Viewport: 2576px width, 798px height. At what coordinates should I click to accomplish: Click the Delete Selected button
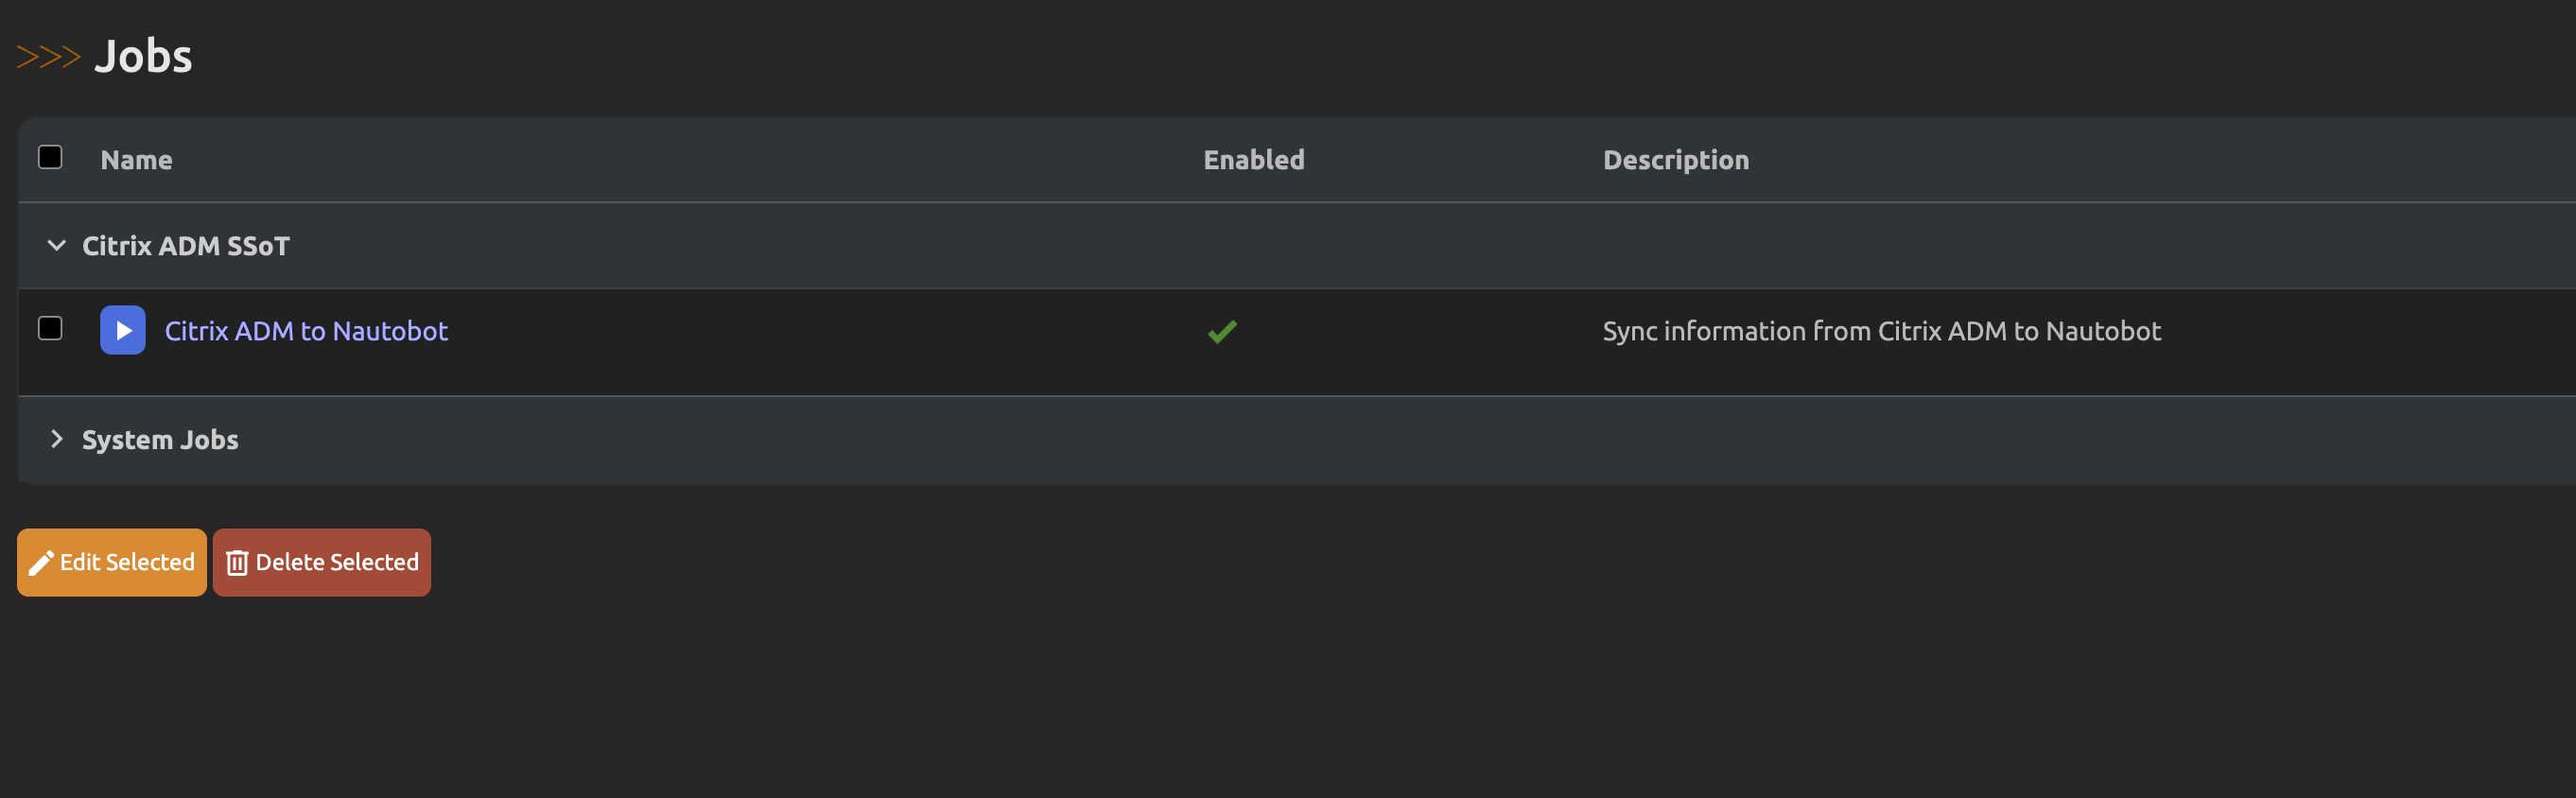click(x=322, y=562)
